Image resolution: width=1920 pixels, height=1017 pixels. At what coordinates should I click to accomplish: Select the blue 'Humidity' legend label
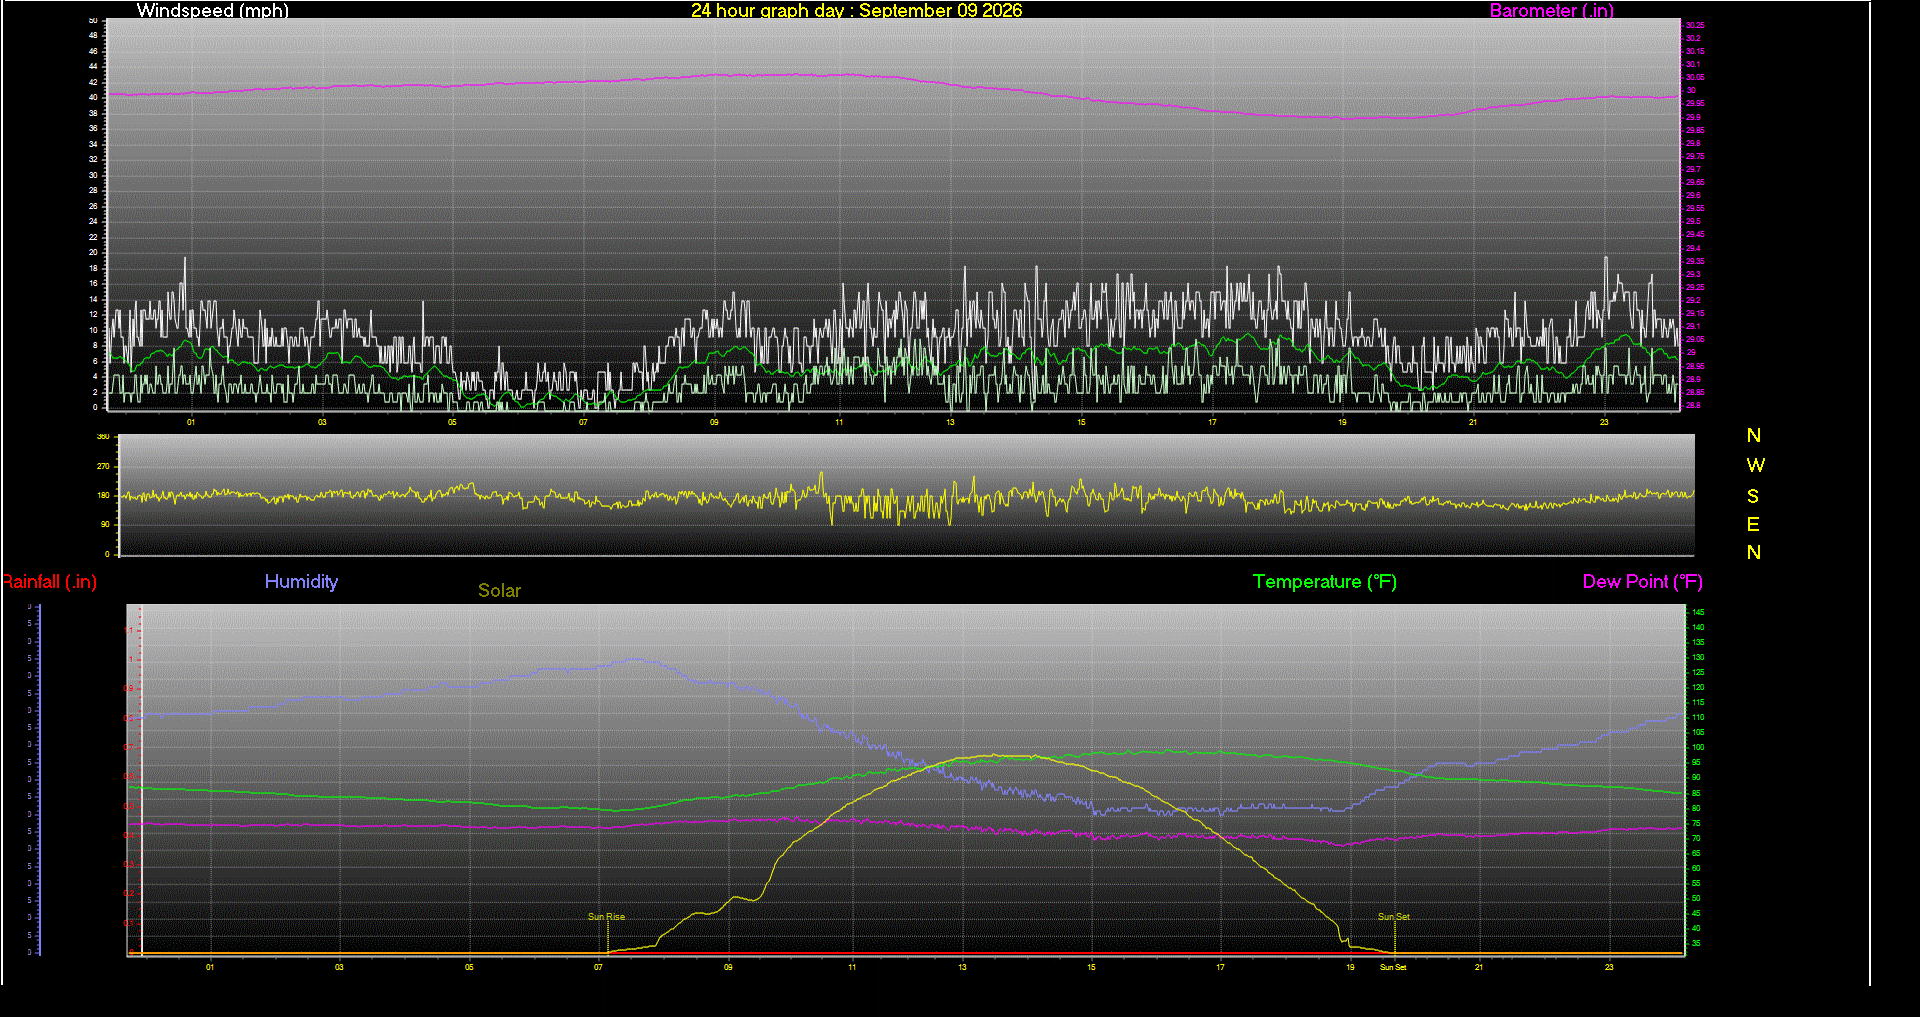tap(301, 582)
